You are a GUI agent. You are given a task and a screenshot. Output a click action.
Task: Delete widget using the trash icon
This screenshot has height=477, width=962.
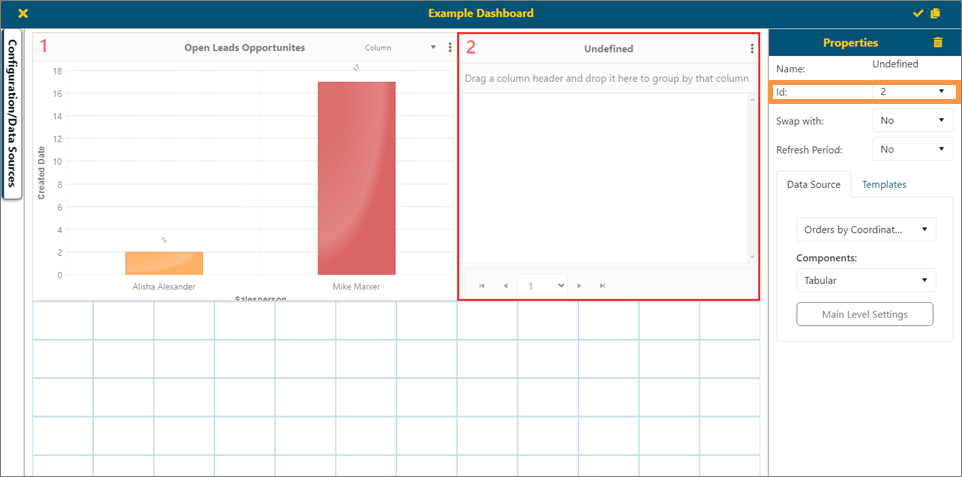coord(937,43)
